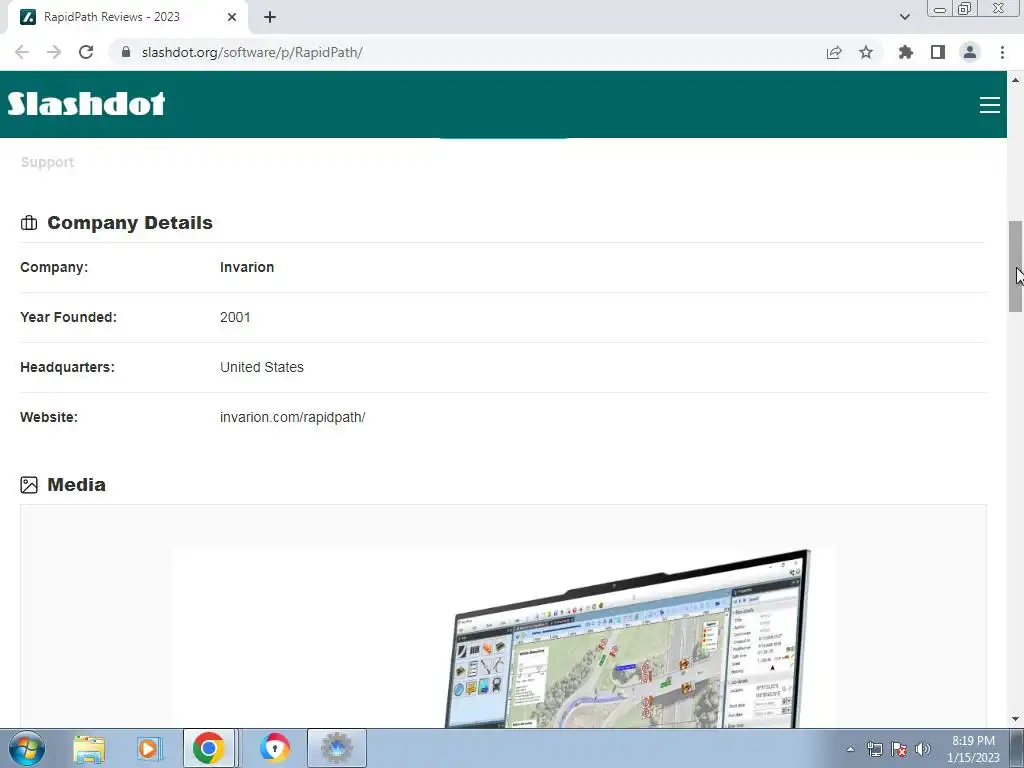The width and height of the screenshot is (1024, 768).
Task: Open the Slashdot hamburger menu
Action: pos(989,104)
